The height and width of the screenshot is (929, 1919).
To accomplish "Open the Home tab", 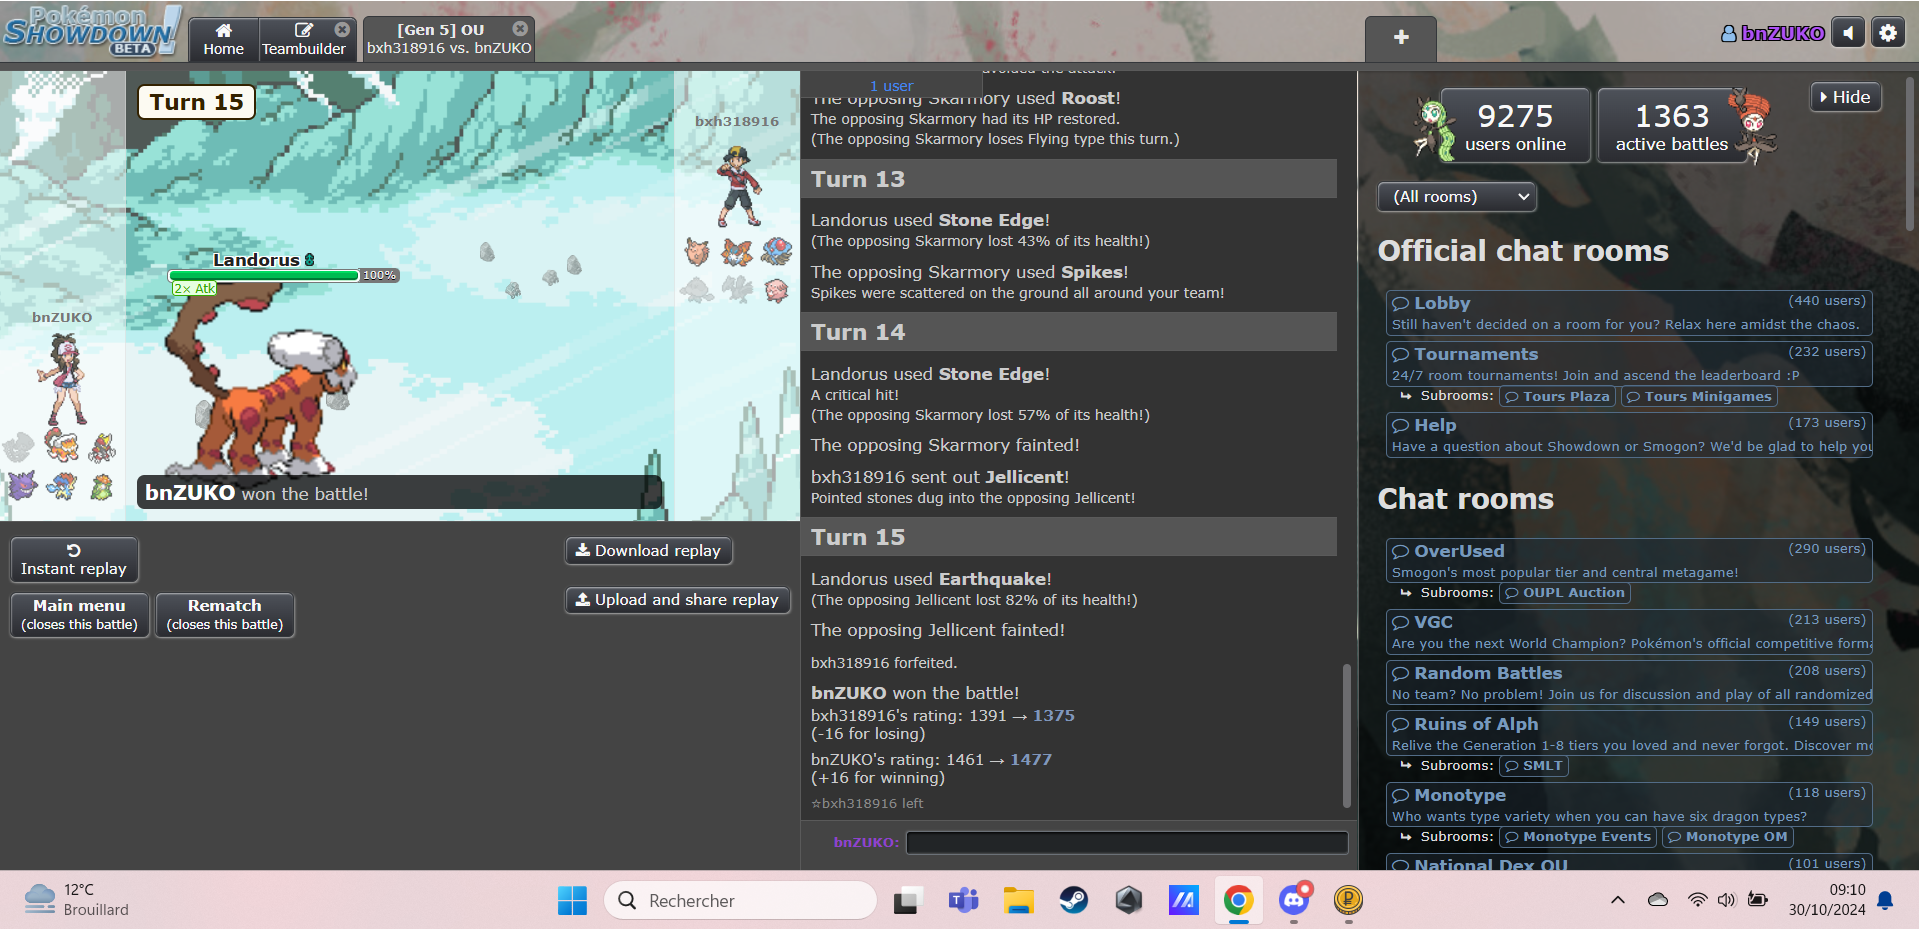I will (x=223, y=40).
